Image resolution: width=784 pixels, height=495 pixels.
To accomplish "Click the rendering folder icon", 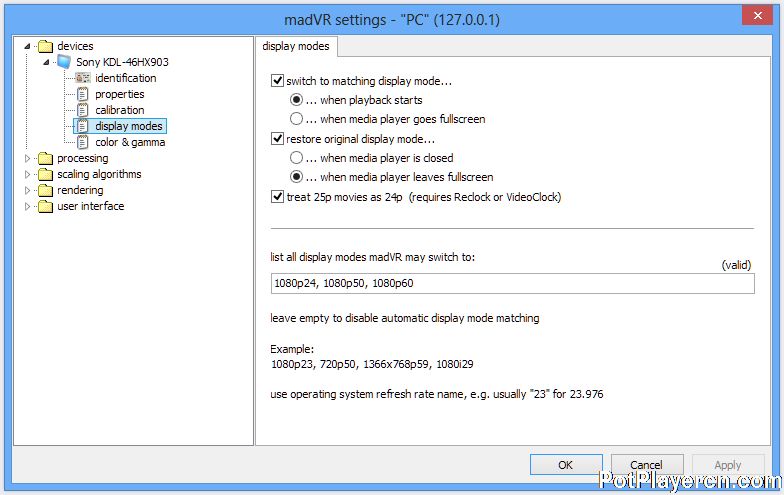I will click(46, 190).
